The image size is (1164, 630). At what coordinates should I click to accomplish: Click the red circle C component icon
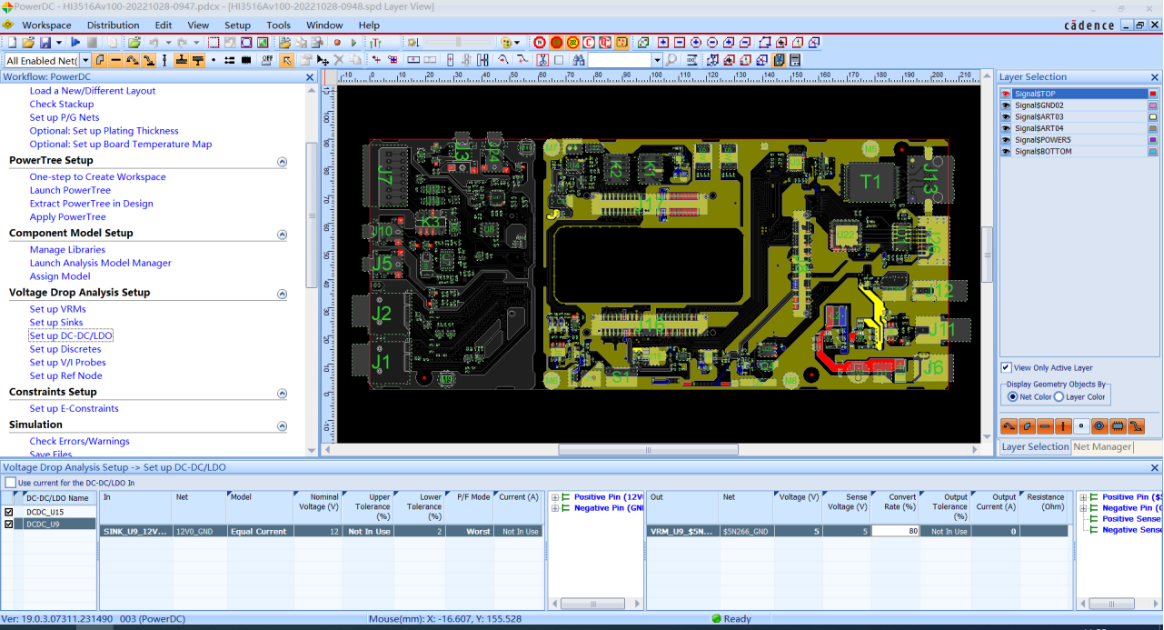click(589, 42)
